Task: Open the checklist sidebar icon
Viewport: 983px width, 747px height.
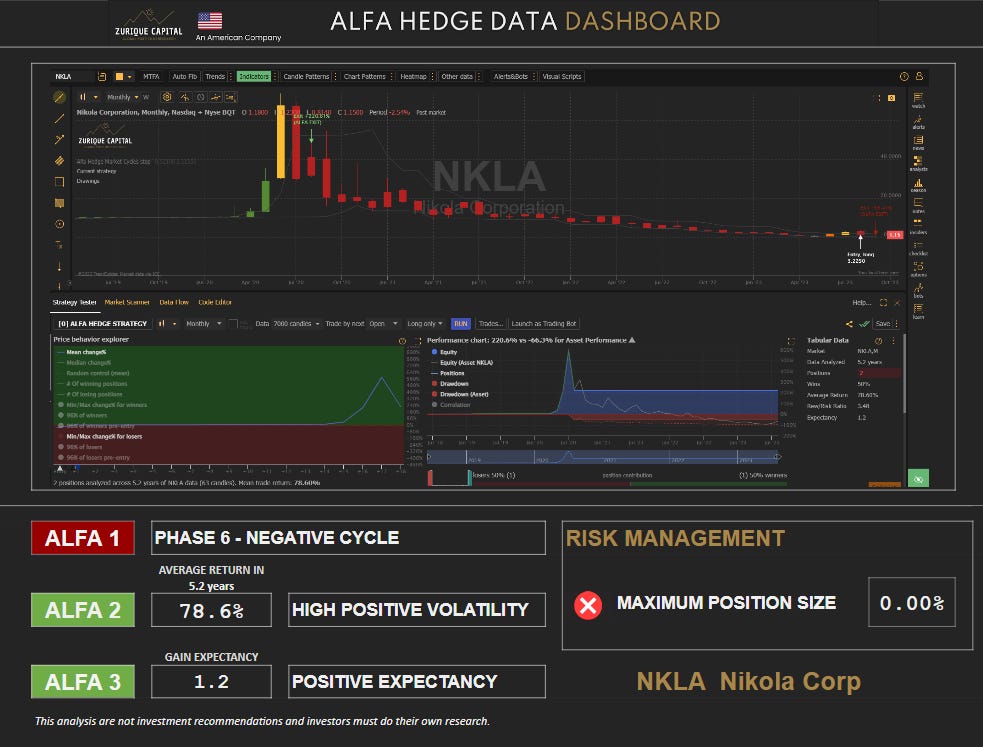Action: [918, 247]
